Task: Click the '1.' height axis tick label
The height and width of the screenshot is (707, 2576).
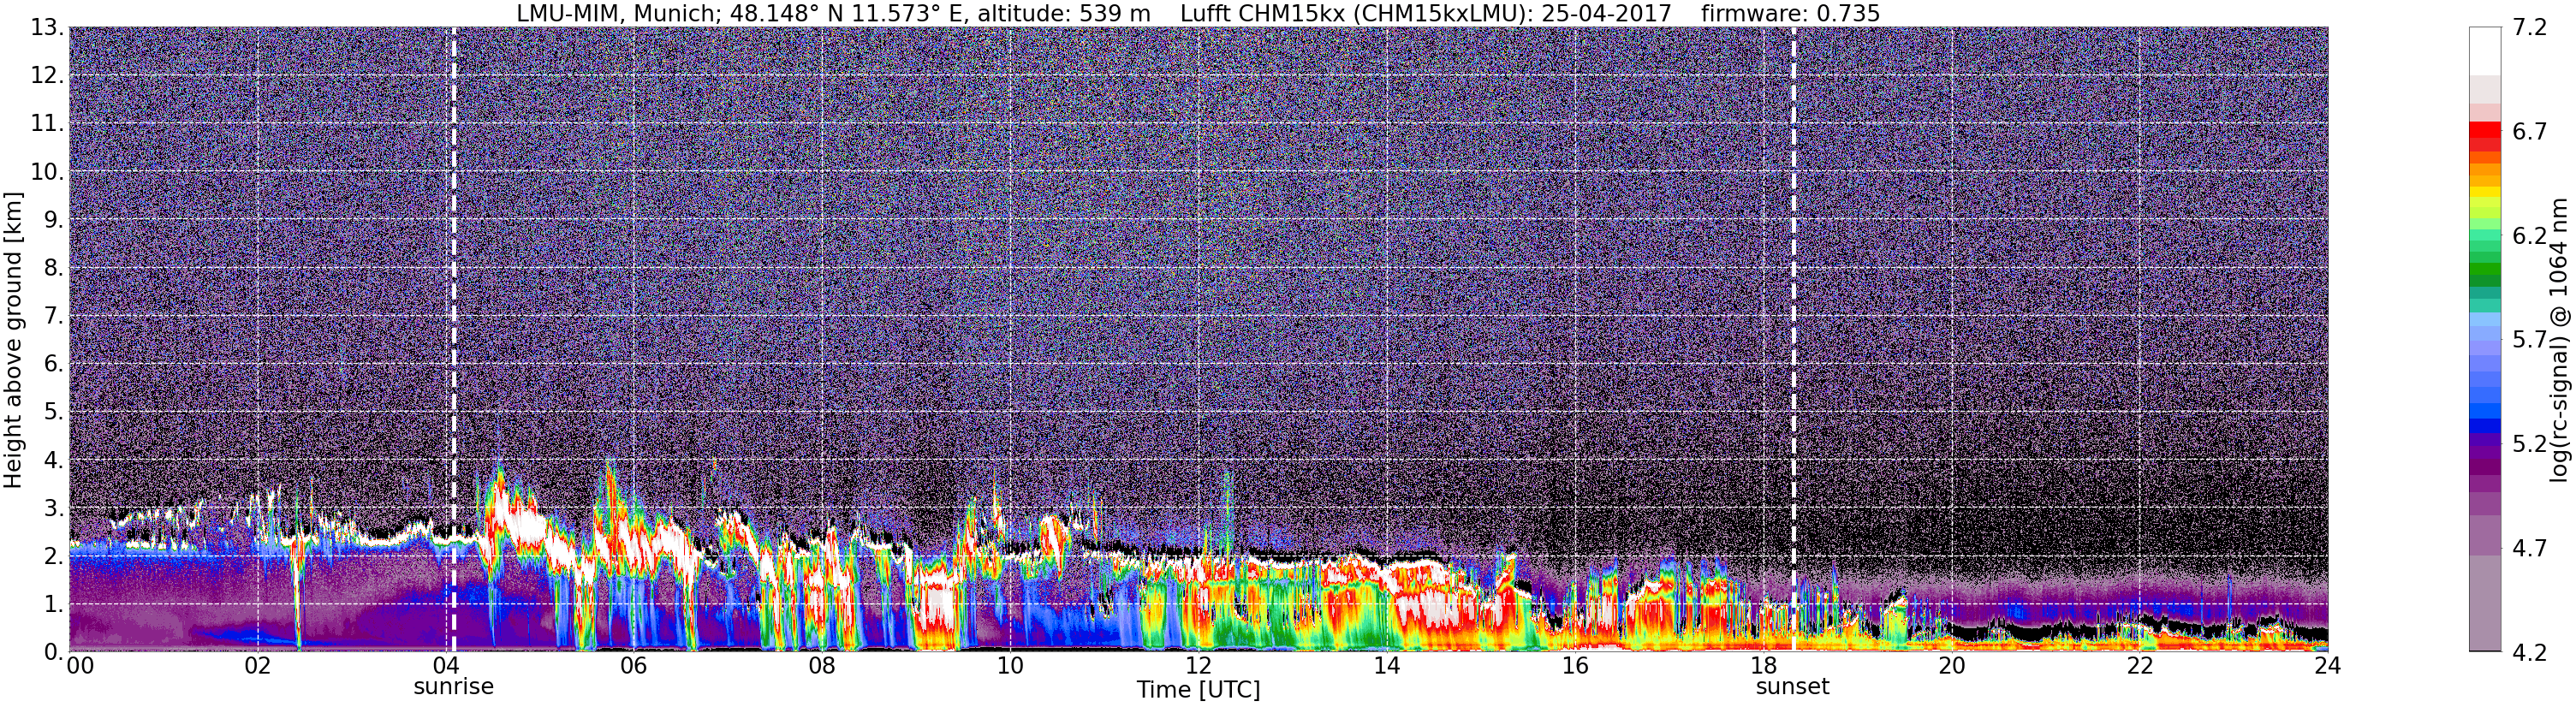Action: 54,603
